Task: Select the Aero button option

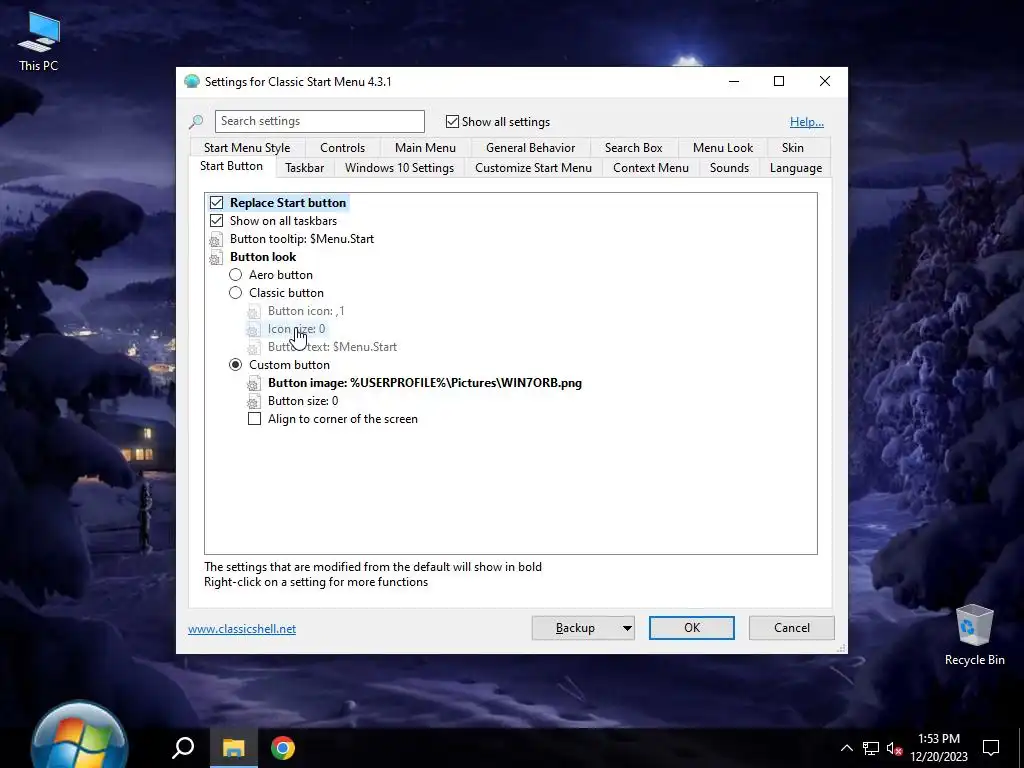Action: coord(235,275)
